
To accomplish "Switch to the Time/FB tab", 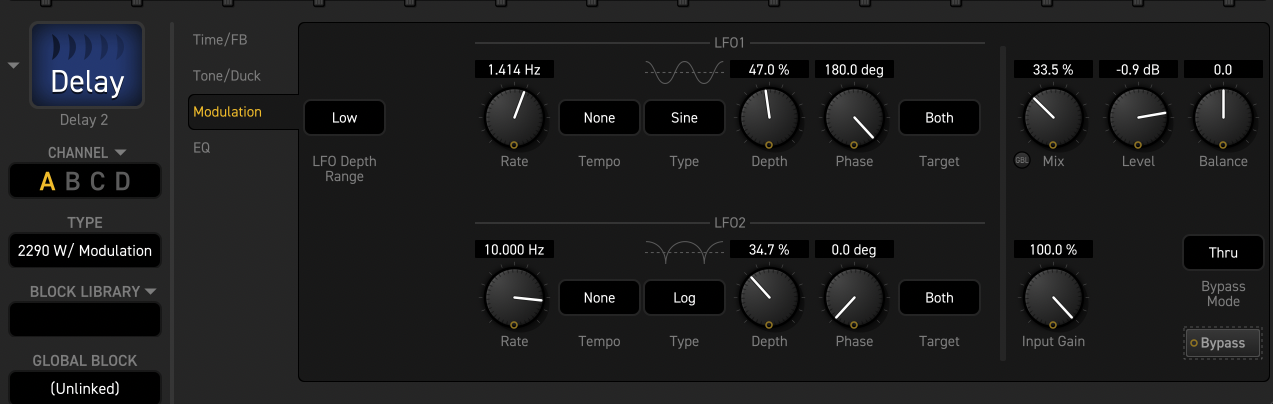I will (219, 39).
